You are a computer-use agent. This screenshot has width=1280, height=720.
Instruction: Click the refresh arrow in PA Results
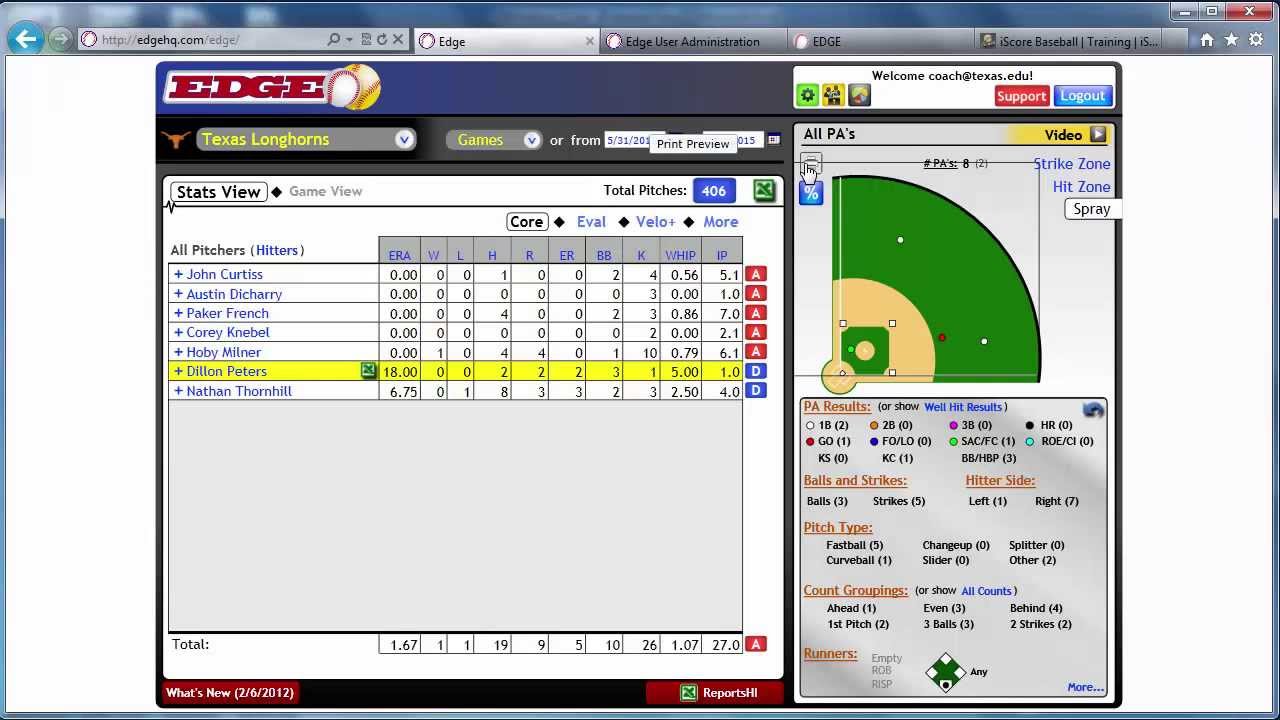tap(1093, 410)
